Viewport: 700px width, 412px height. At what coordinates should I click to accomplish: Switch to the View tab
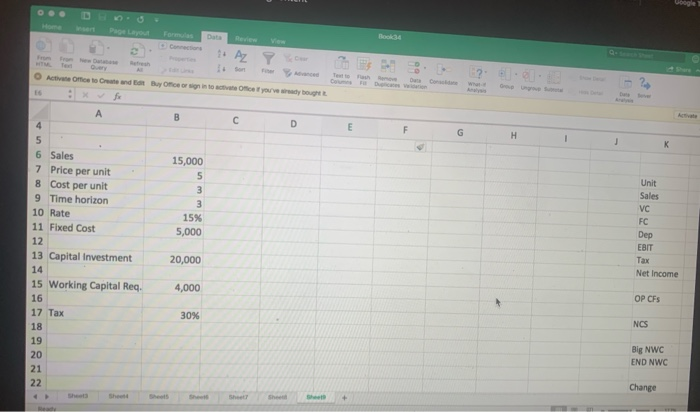(278, 41)
